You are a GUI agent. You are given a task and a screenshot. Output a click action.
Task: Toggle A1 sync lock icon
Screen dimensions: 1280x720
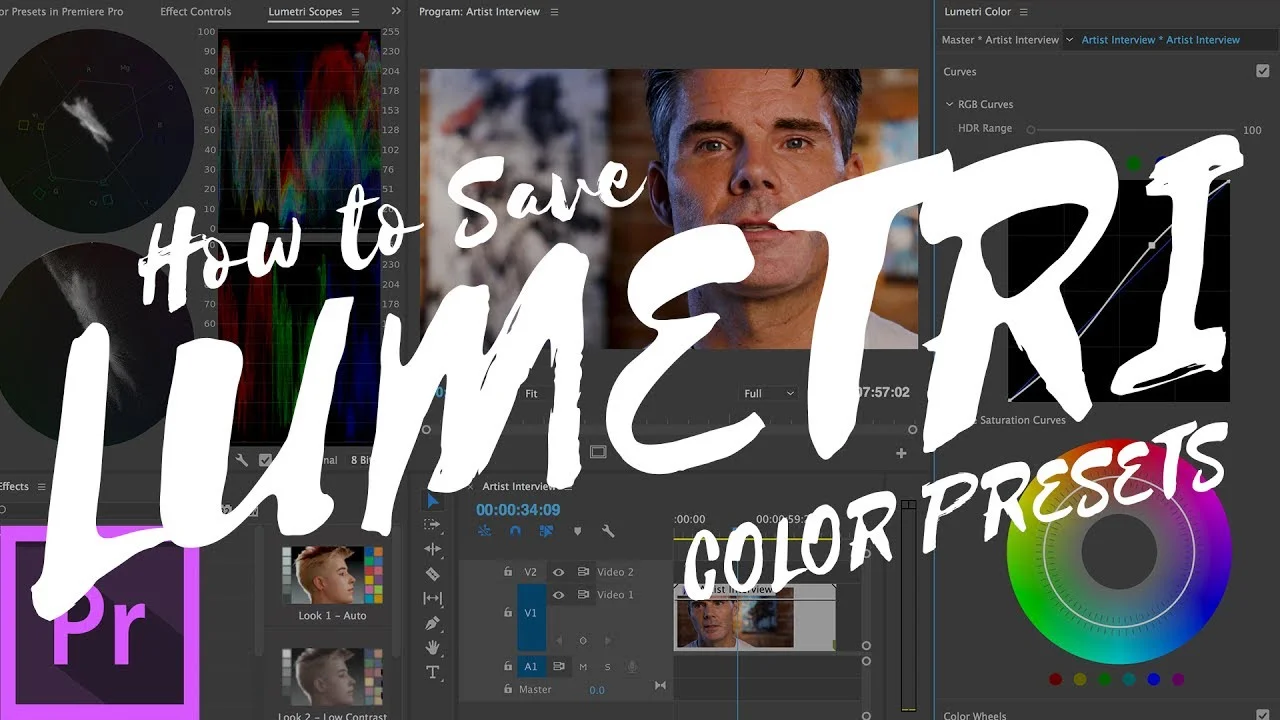coord(559,666)
